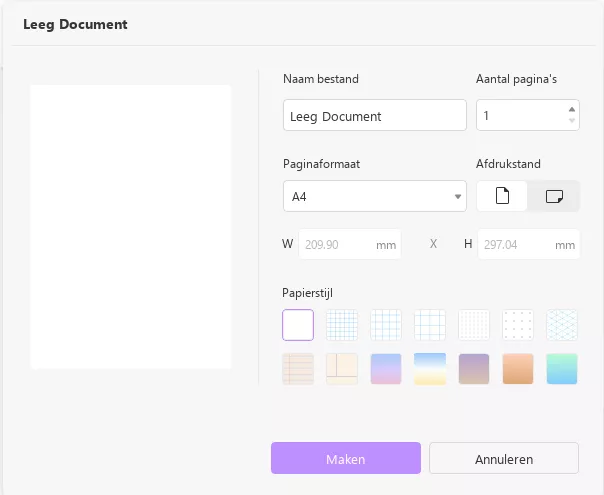Pick the blue-to-pink gradient paper

pos(386,369)
